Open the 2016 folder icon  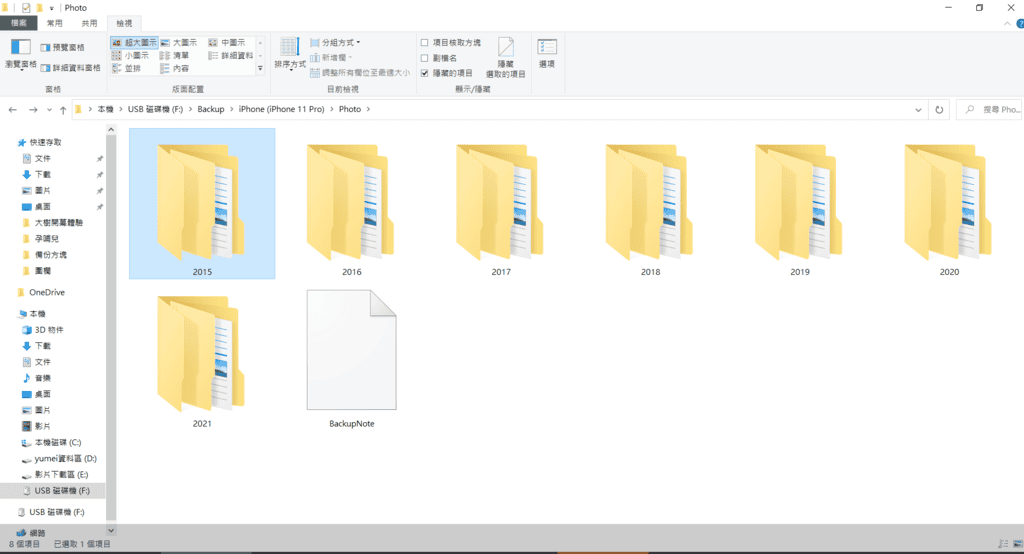pyautogui.click(x=351, y=202)
